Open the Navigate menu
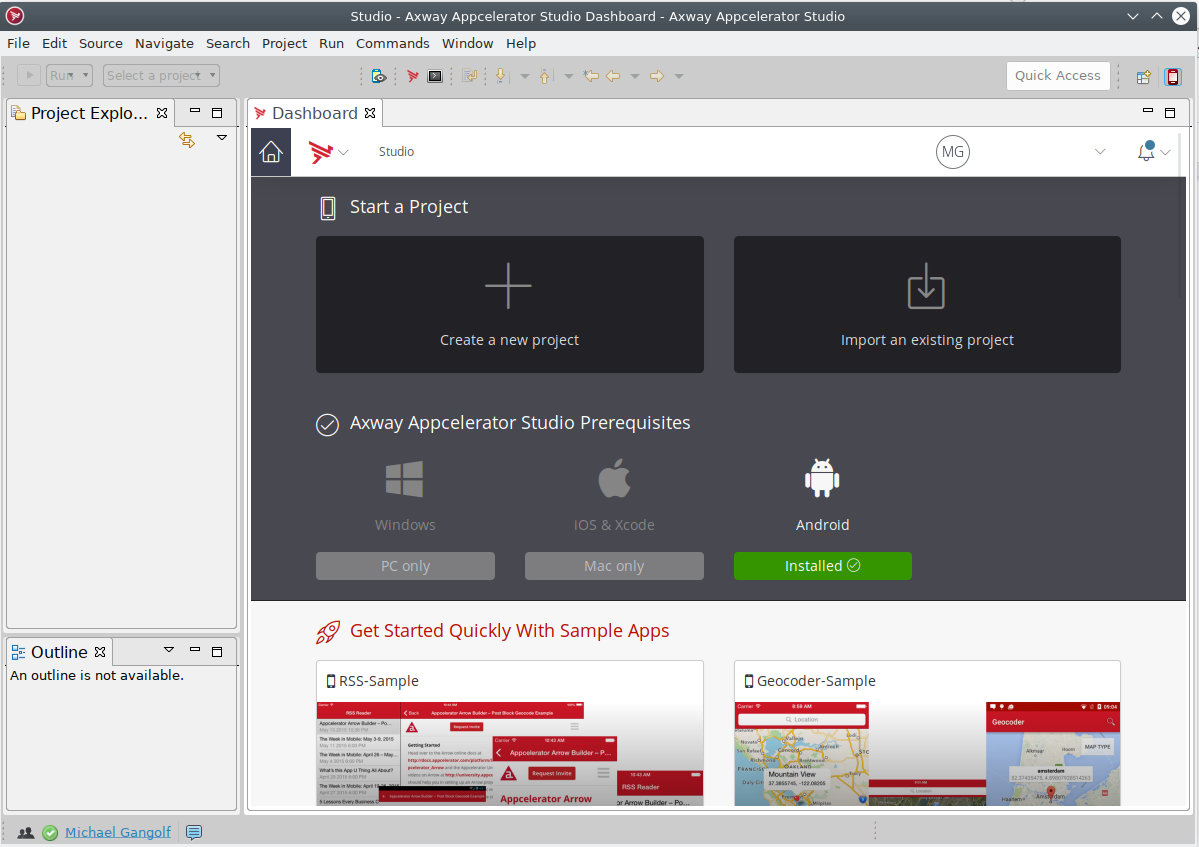Image resolution: width=1199 pixels, height=847 pixels. 164,44
